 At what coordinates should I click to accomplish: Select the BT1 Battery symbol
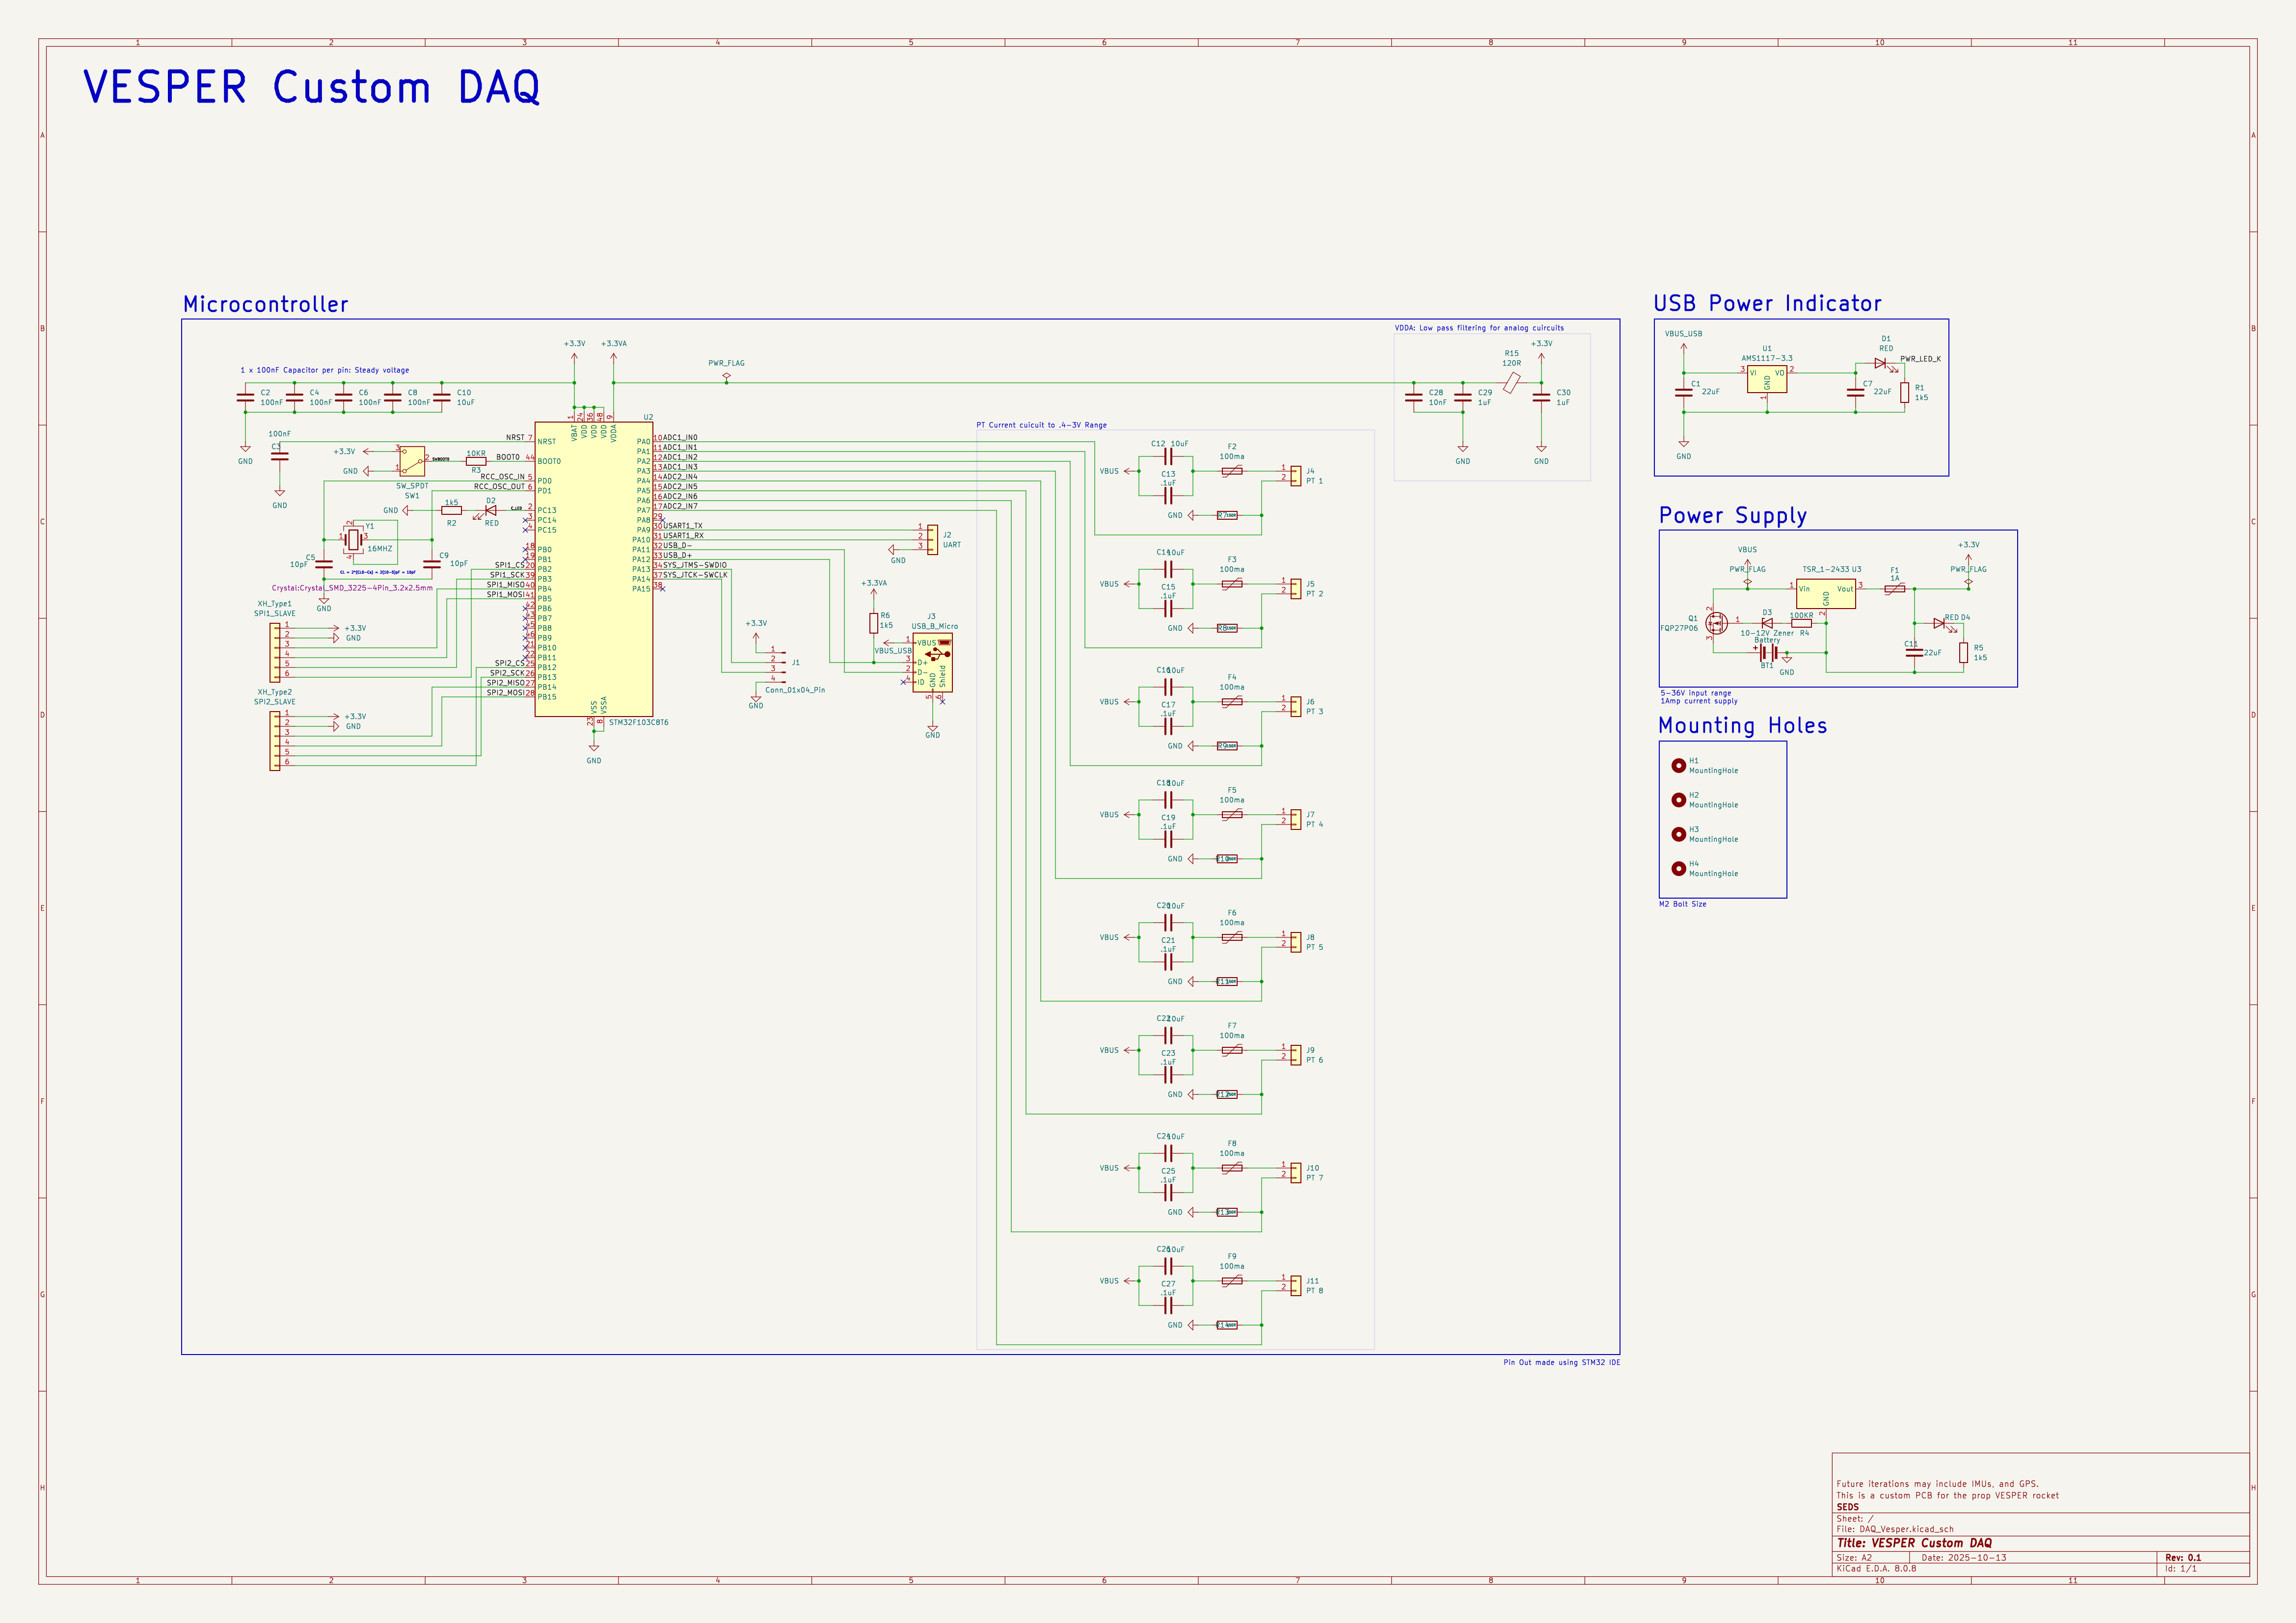[1767, 652]
